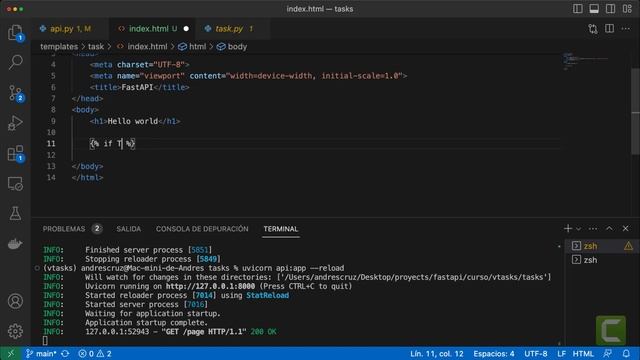Click the http://127.0.0.1:8000 link in terminal
The width and height of the screenshot is (640, 360).
tap(210, 286)
